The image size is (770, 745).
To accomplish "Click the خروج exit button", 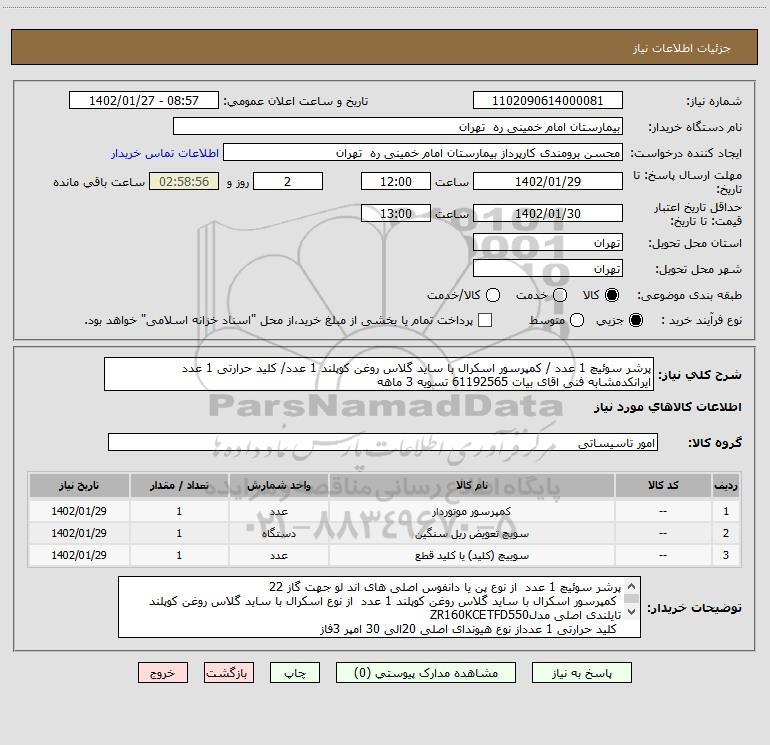I will coord(163,673).
